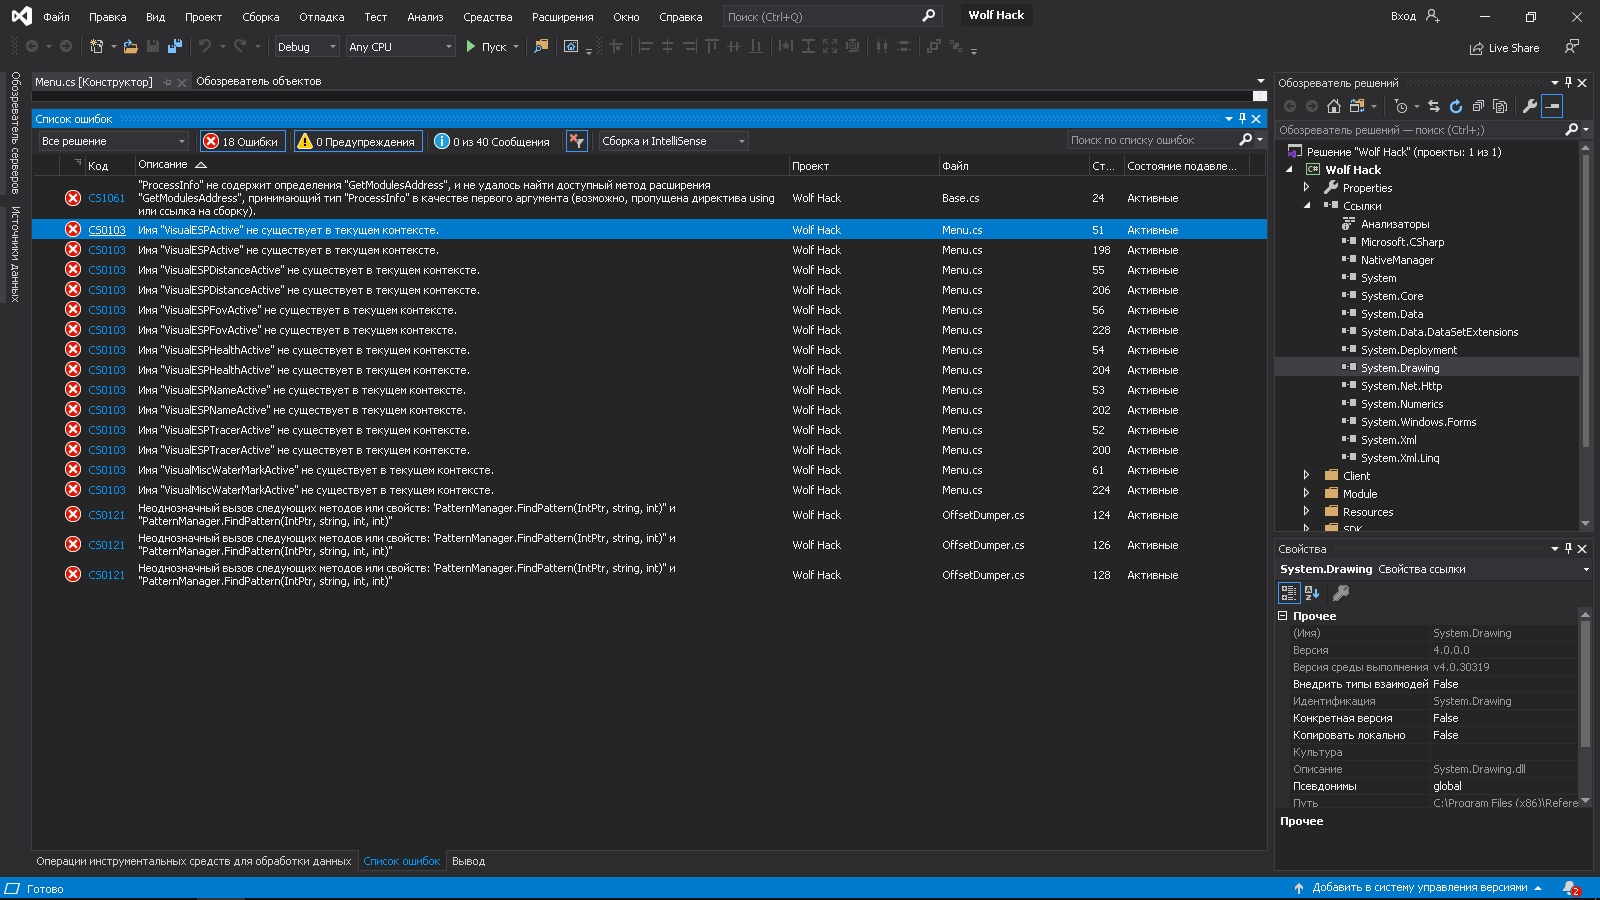Click the categorized view icon in Properties
Screen dimensions: 1600x900
coord(1289,593)
